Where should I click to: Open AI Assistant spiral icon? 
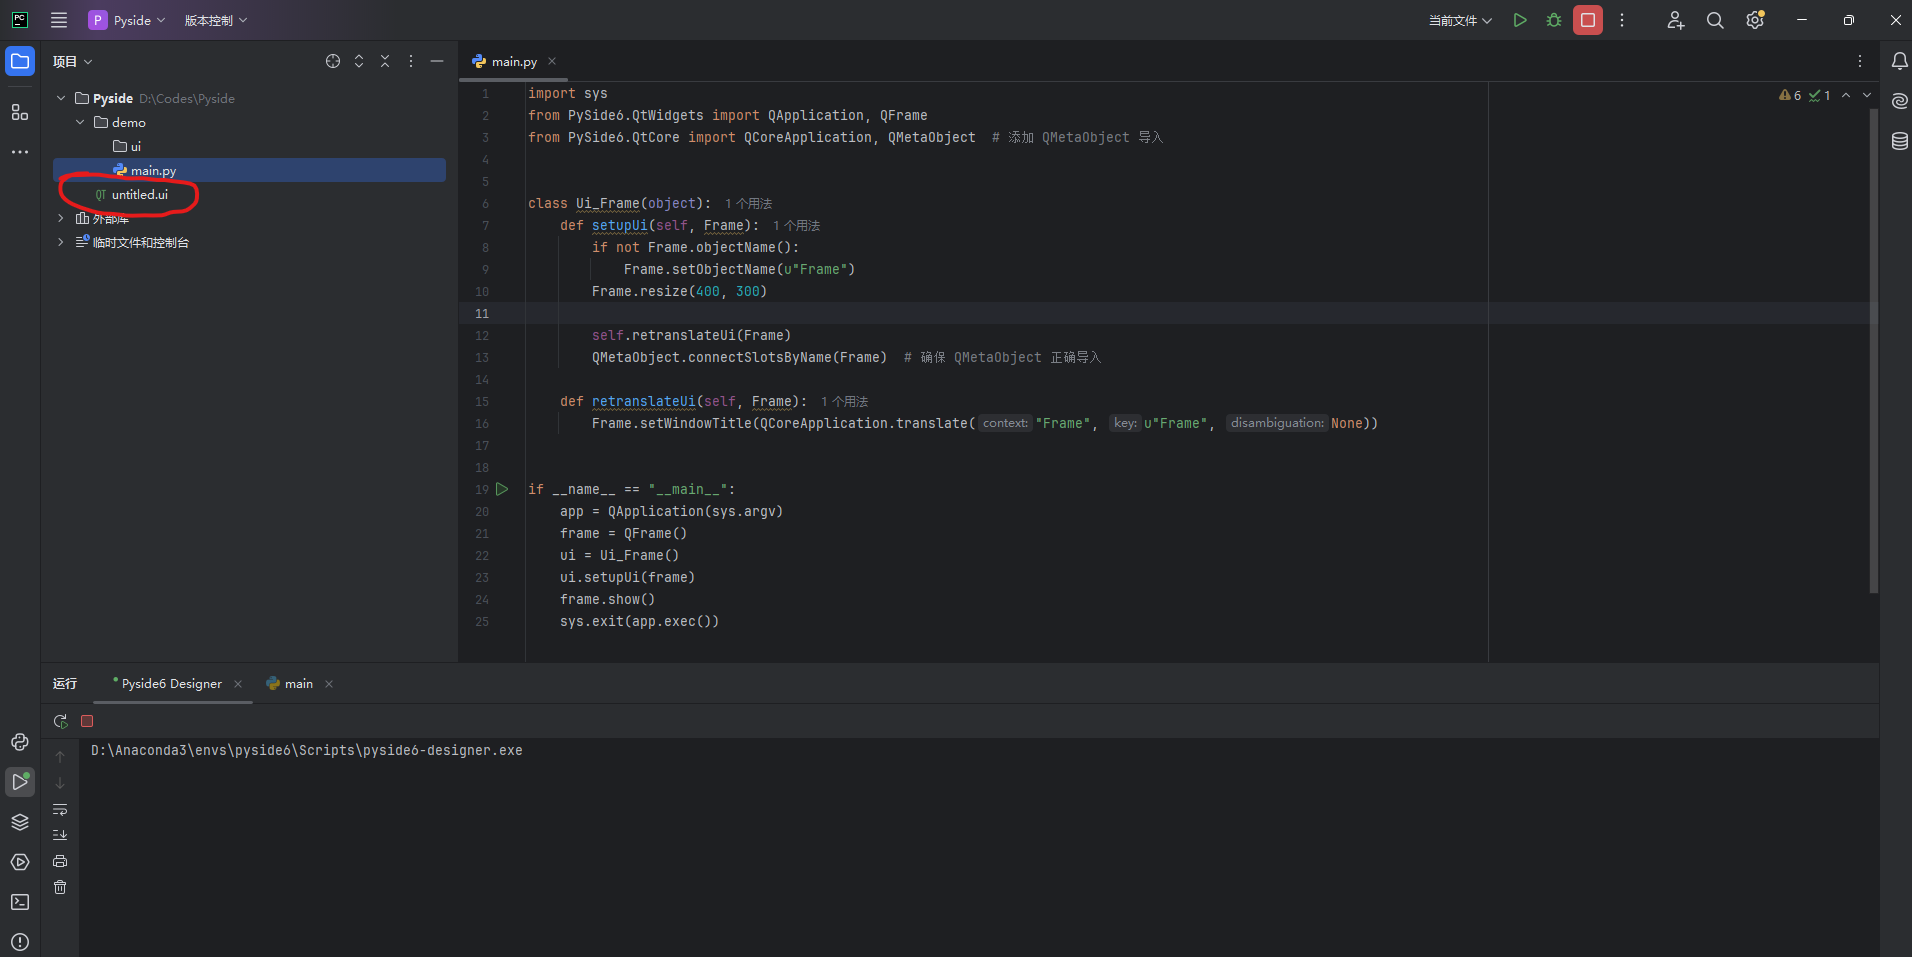click(x=1899, y=101)
